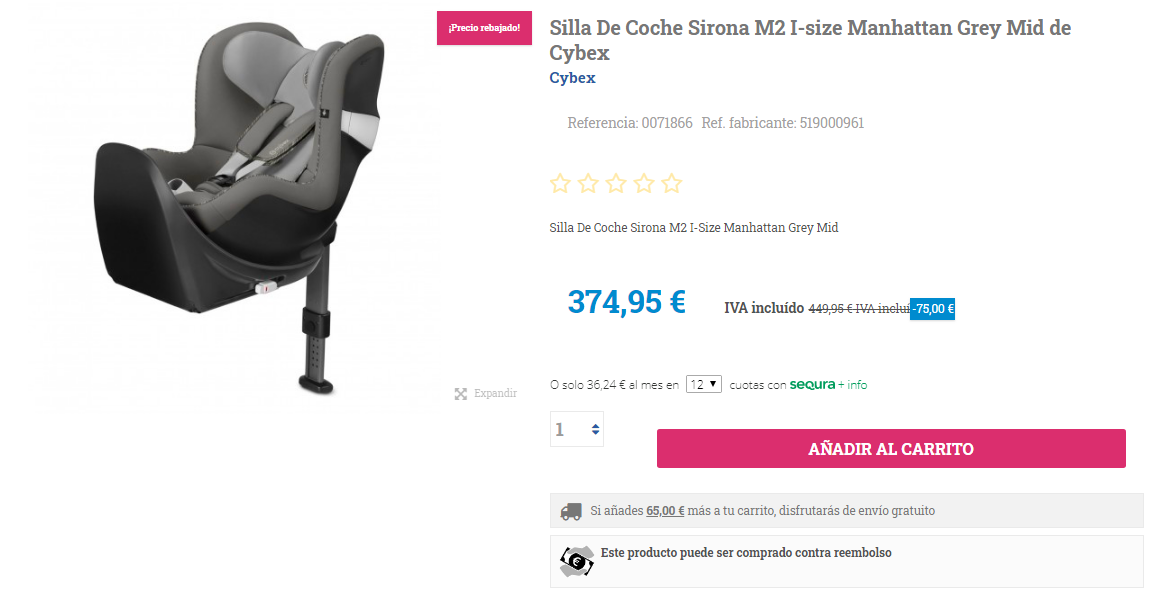Click the cash on delivery icon
The height and width of the screenshot is (596, 1150).
577,562
